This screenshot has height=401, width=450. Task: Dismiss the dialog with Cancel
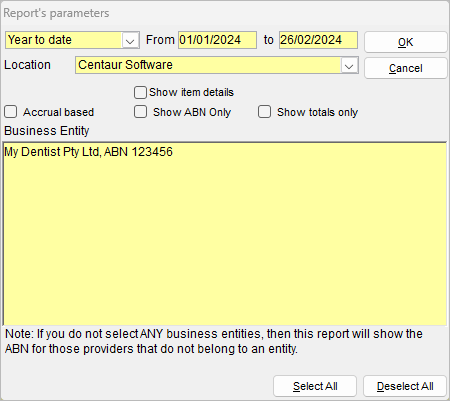click(405, 68)
